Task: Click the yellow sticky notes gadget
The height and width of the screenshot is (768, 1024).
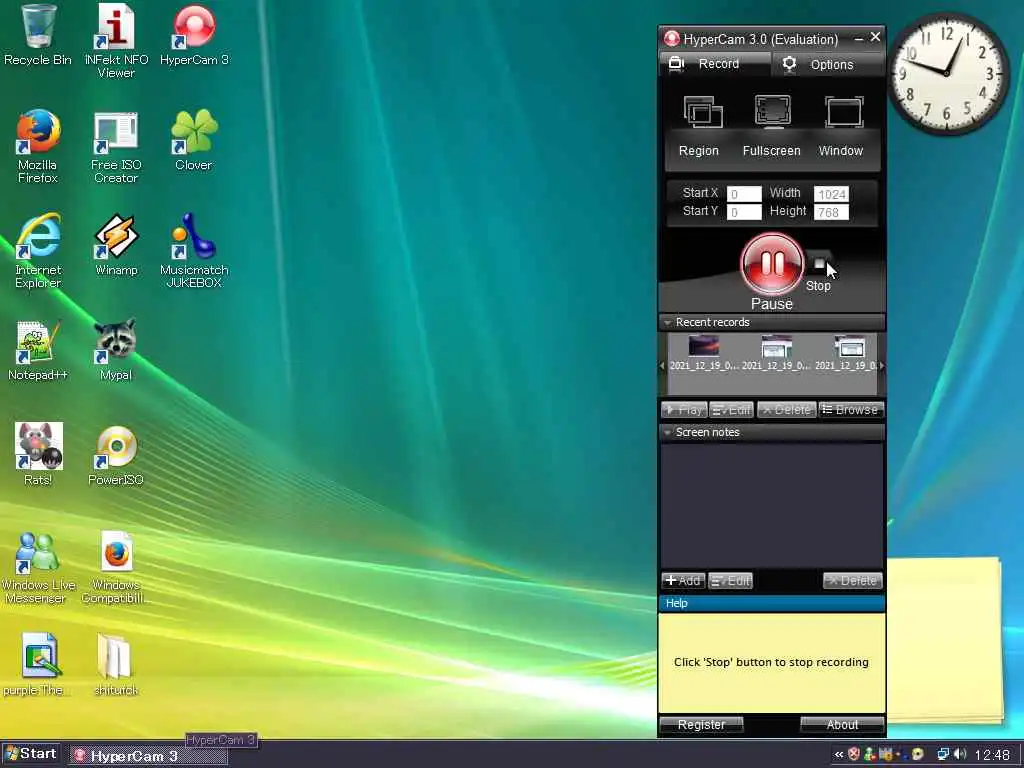Action: tap(944, 640)
